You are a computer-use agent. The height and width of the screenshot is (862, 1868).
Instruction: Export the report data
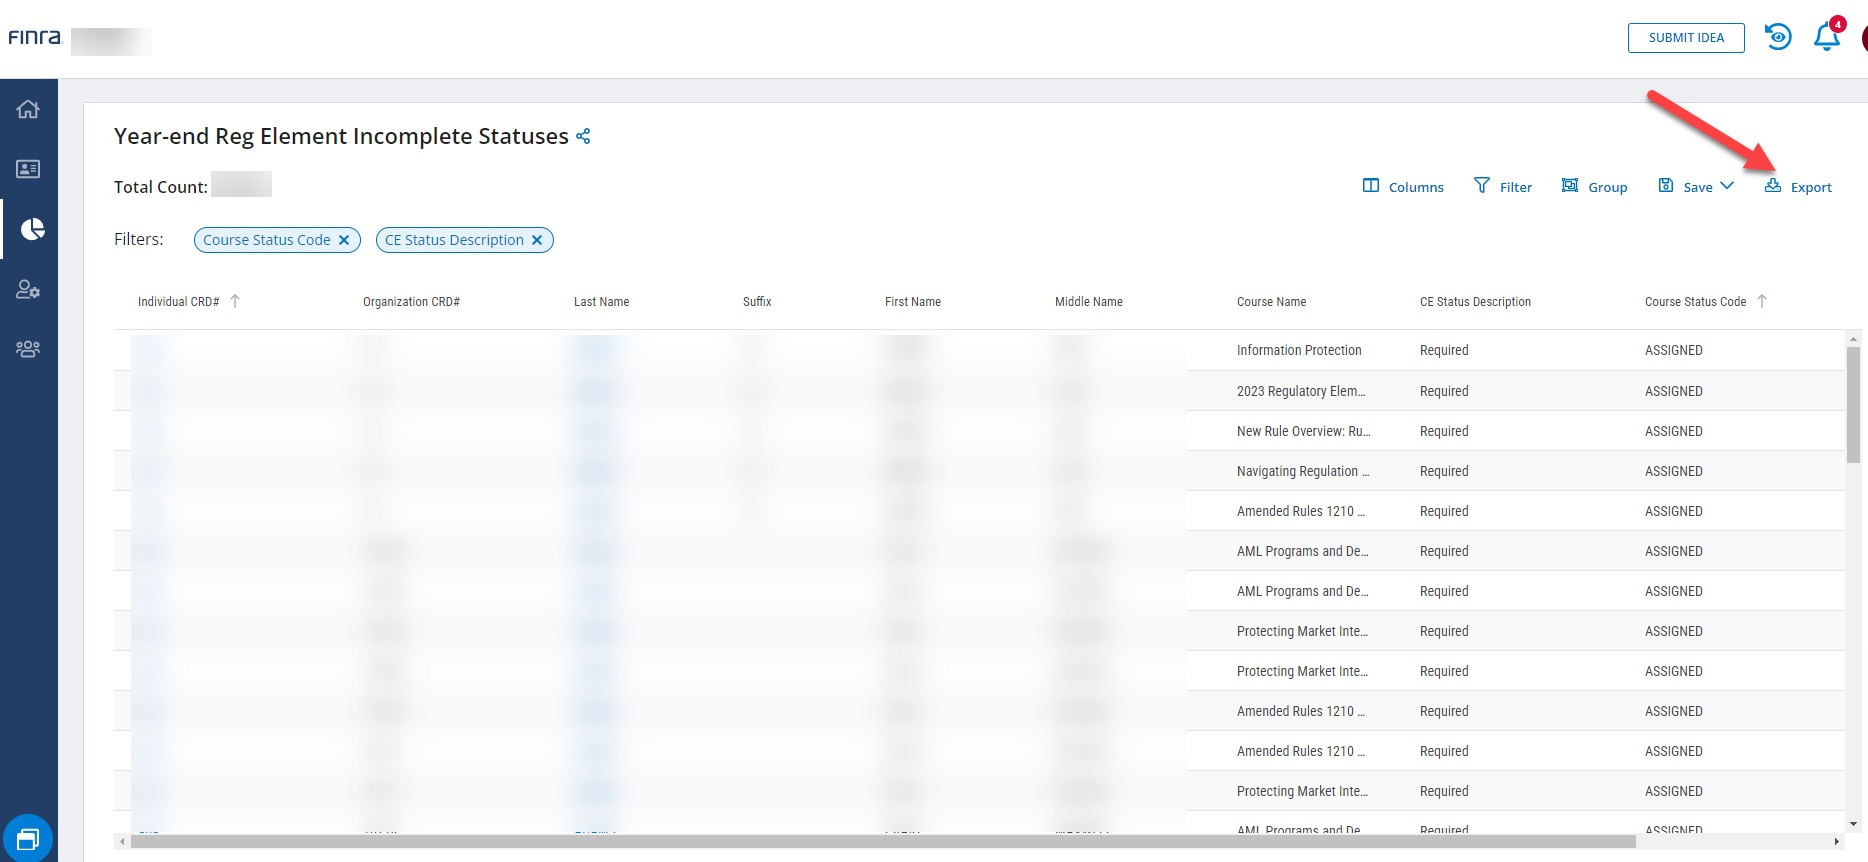pos(1798,187)
